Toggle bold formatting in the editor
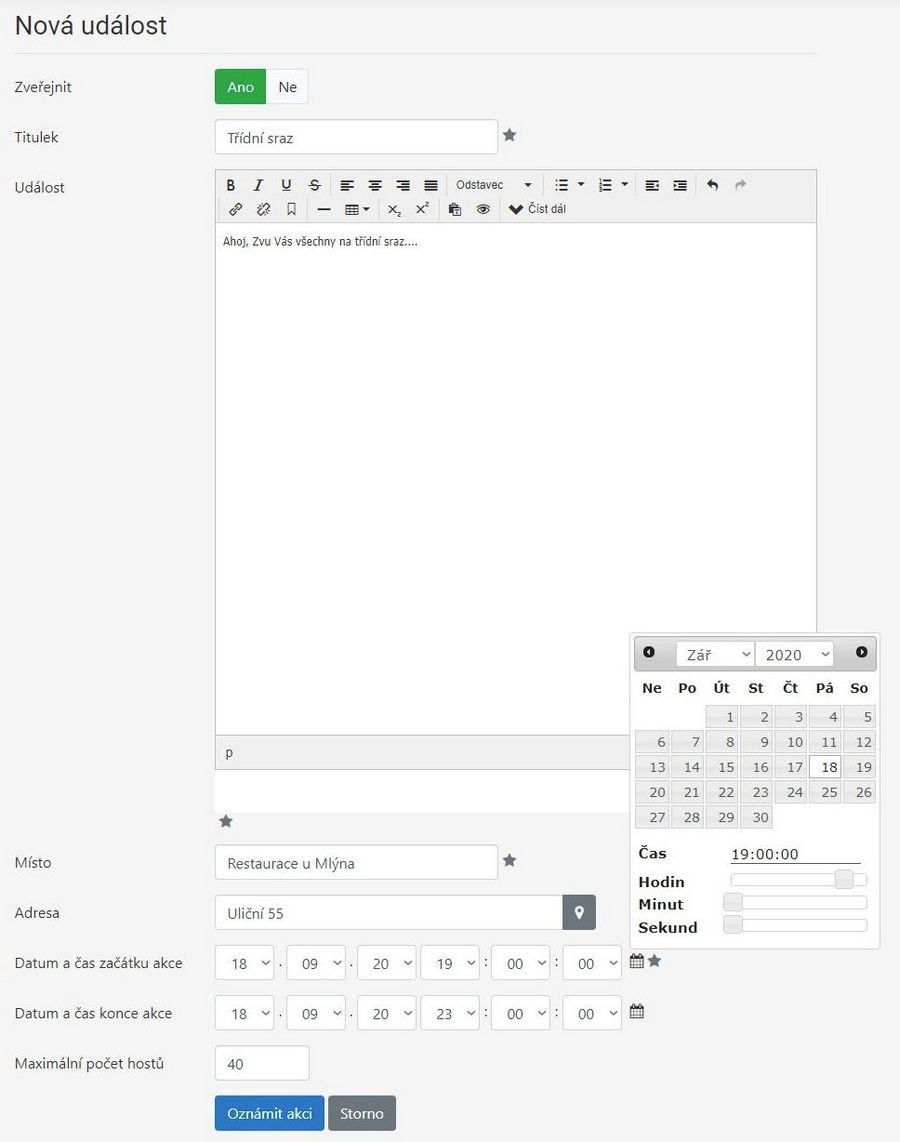 pos(231,185)
